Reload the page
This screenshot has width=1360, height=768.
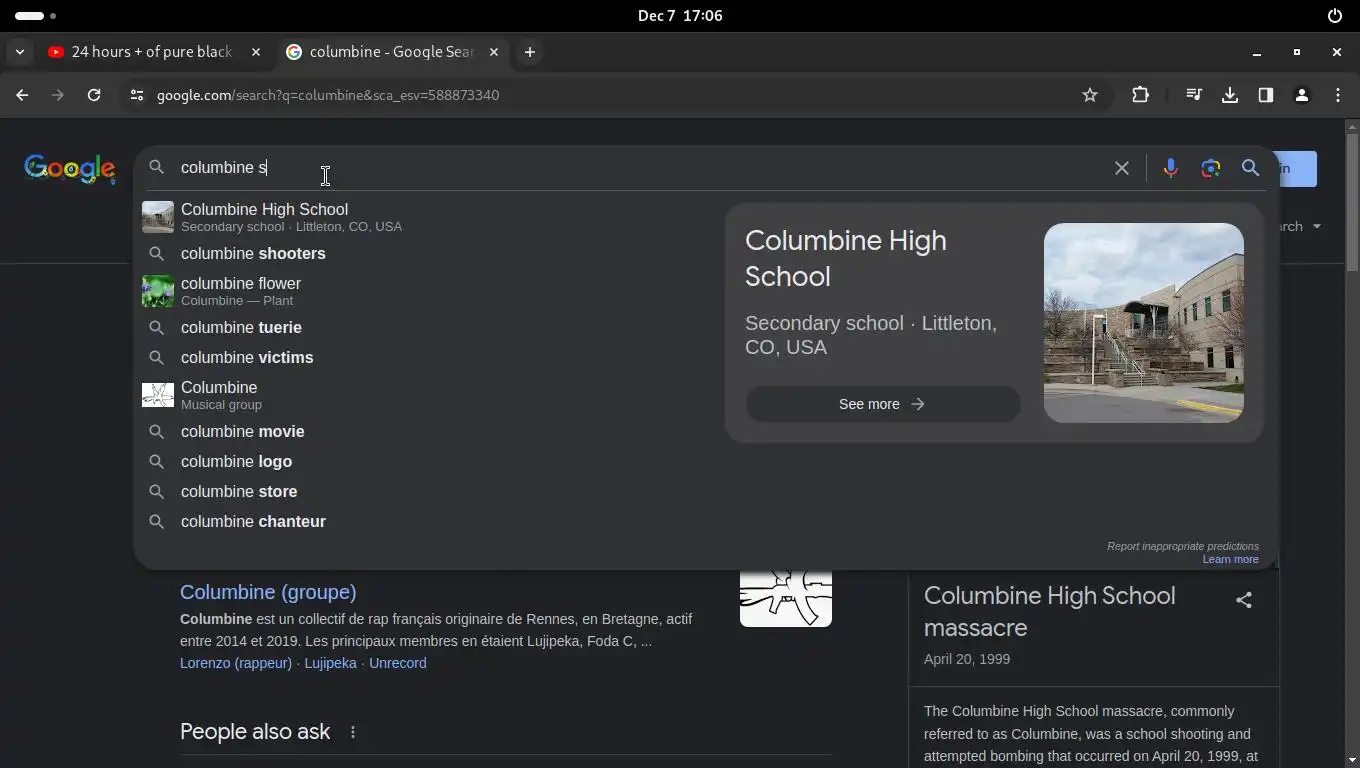94,95
